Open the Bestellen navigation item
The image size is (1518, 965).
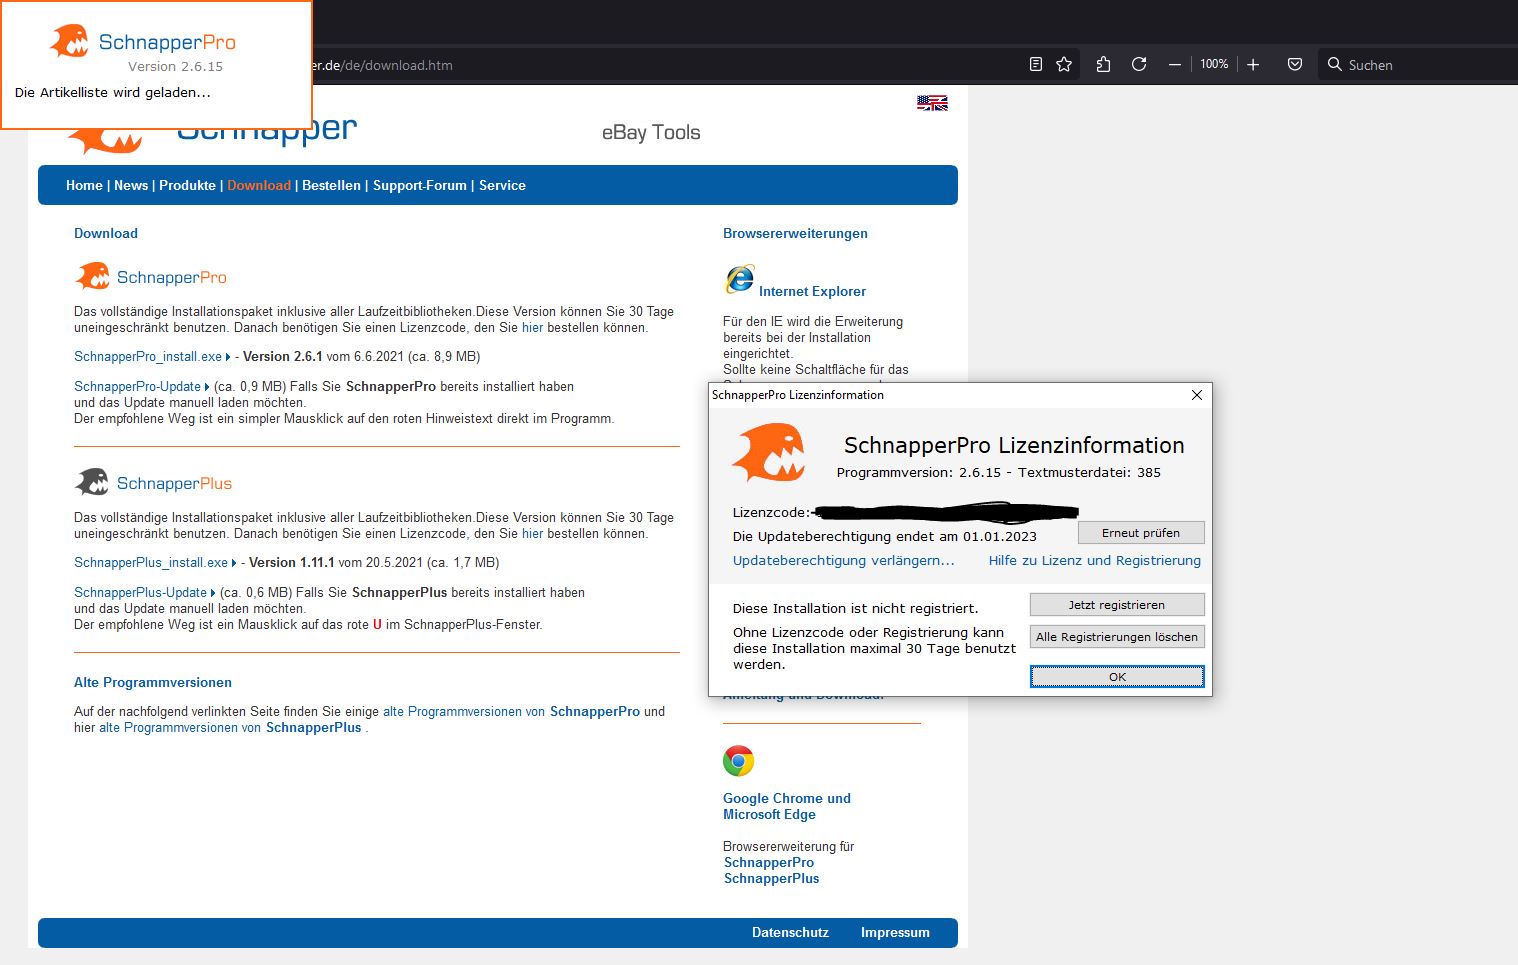click(x=331, y=185)
